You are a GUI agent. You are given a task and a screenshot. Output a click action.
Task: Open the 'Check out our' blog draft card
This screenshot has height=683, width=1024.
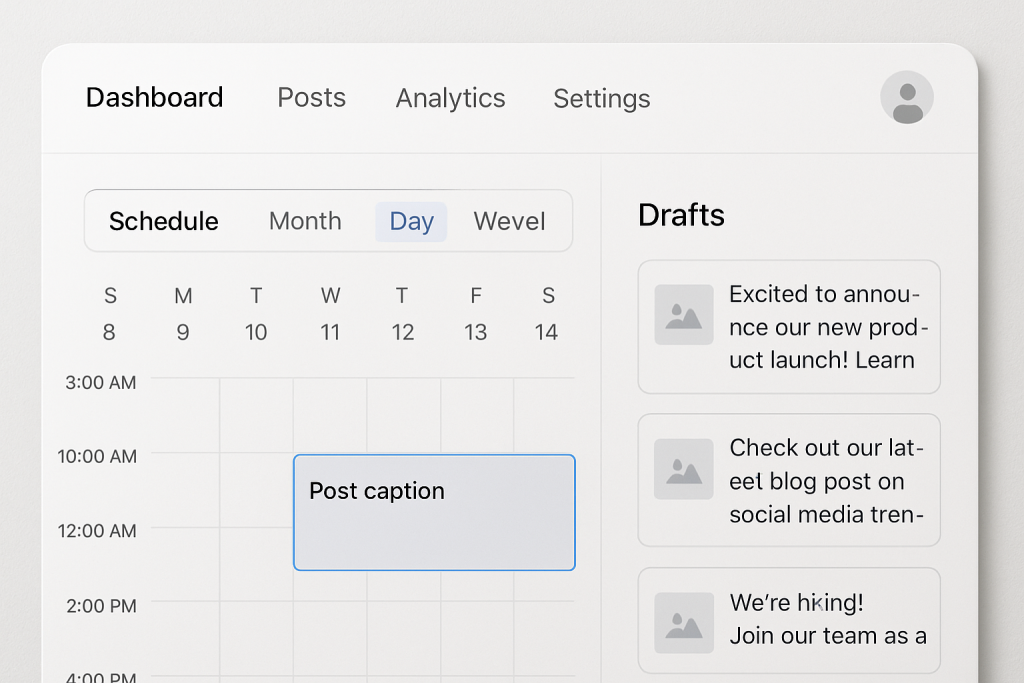click(x=789, y=480)
